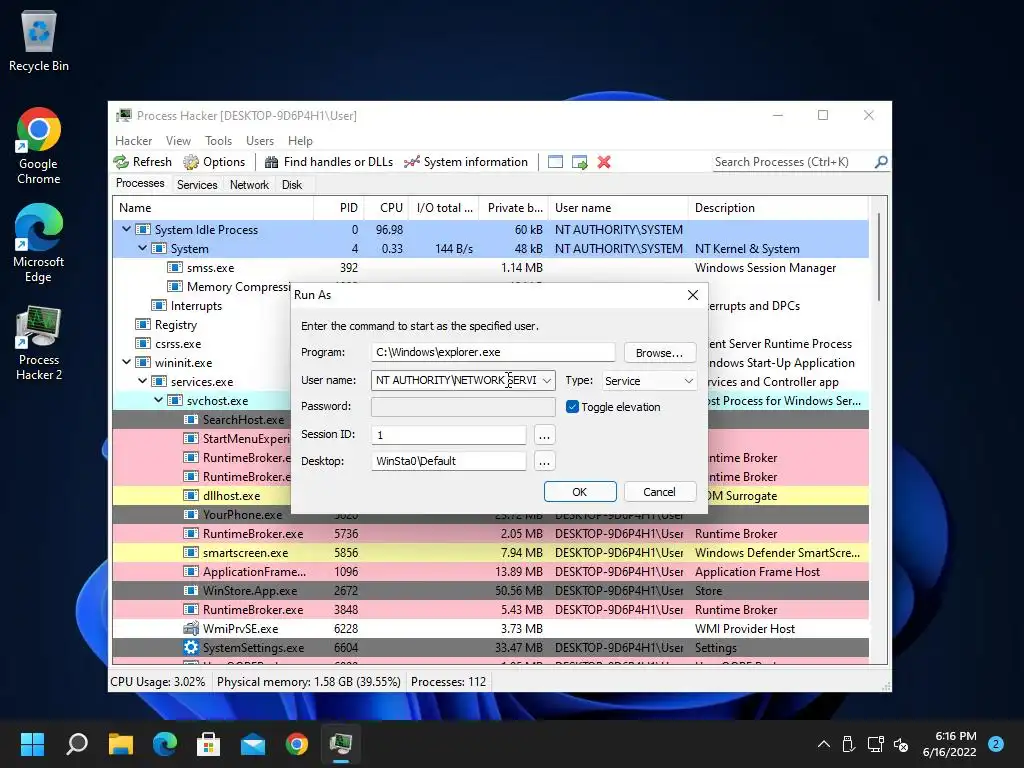Confirm Run As with OK
The image size is (1024, 768).
(x=580, y=492)
